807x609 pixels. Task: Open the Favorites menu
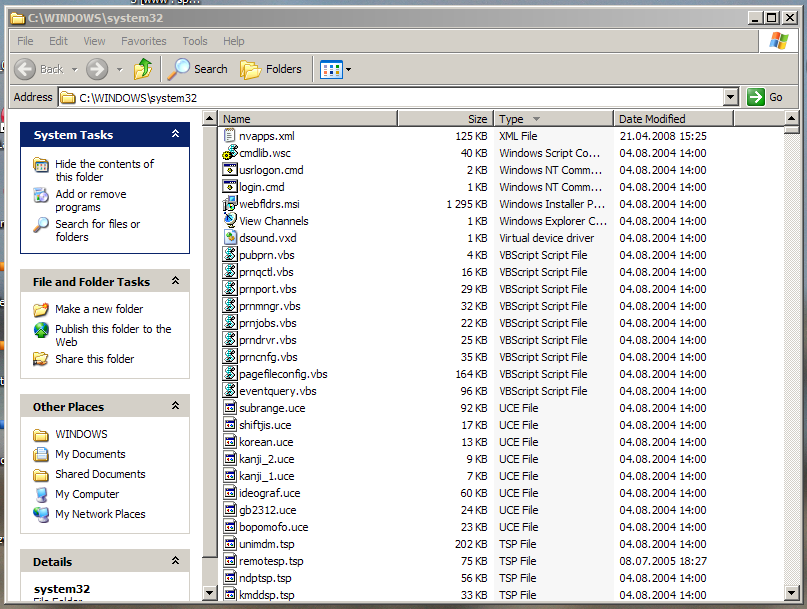tap(144, 41)
